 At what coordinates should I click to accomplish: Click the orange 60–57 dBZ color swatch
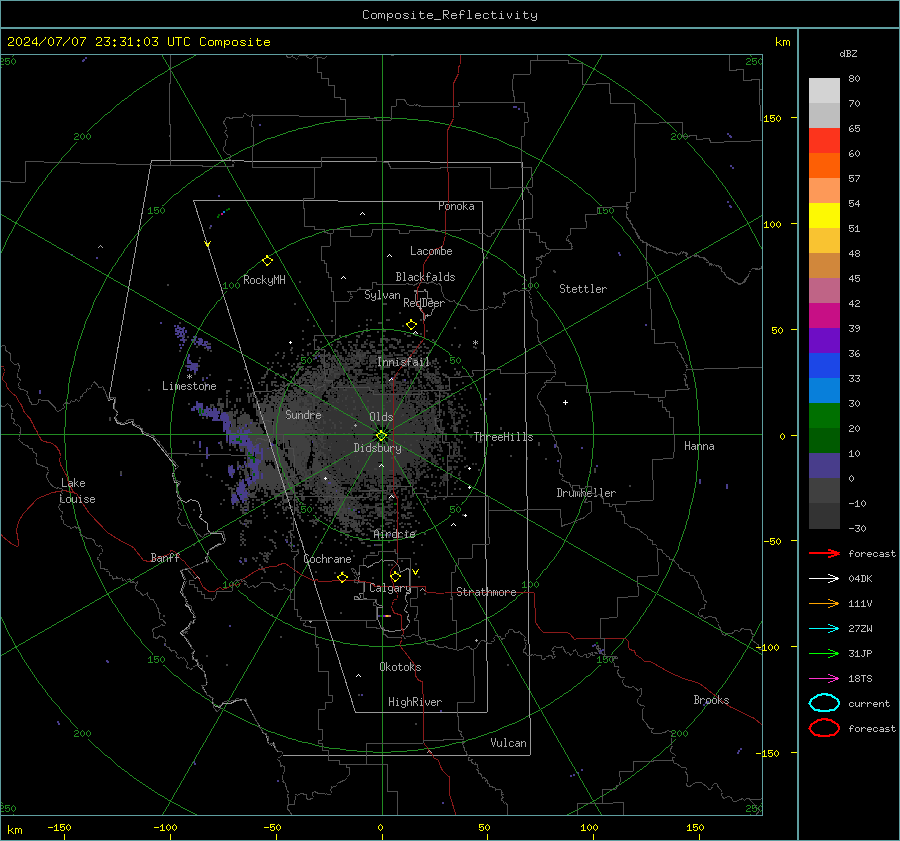(x=824, y=166)
